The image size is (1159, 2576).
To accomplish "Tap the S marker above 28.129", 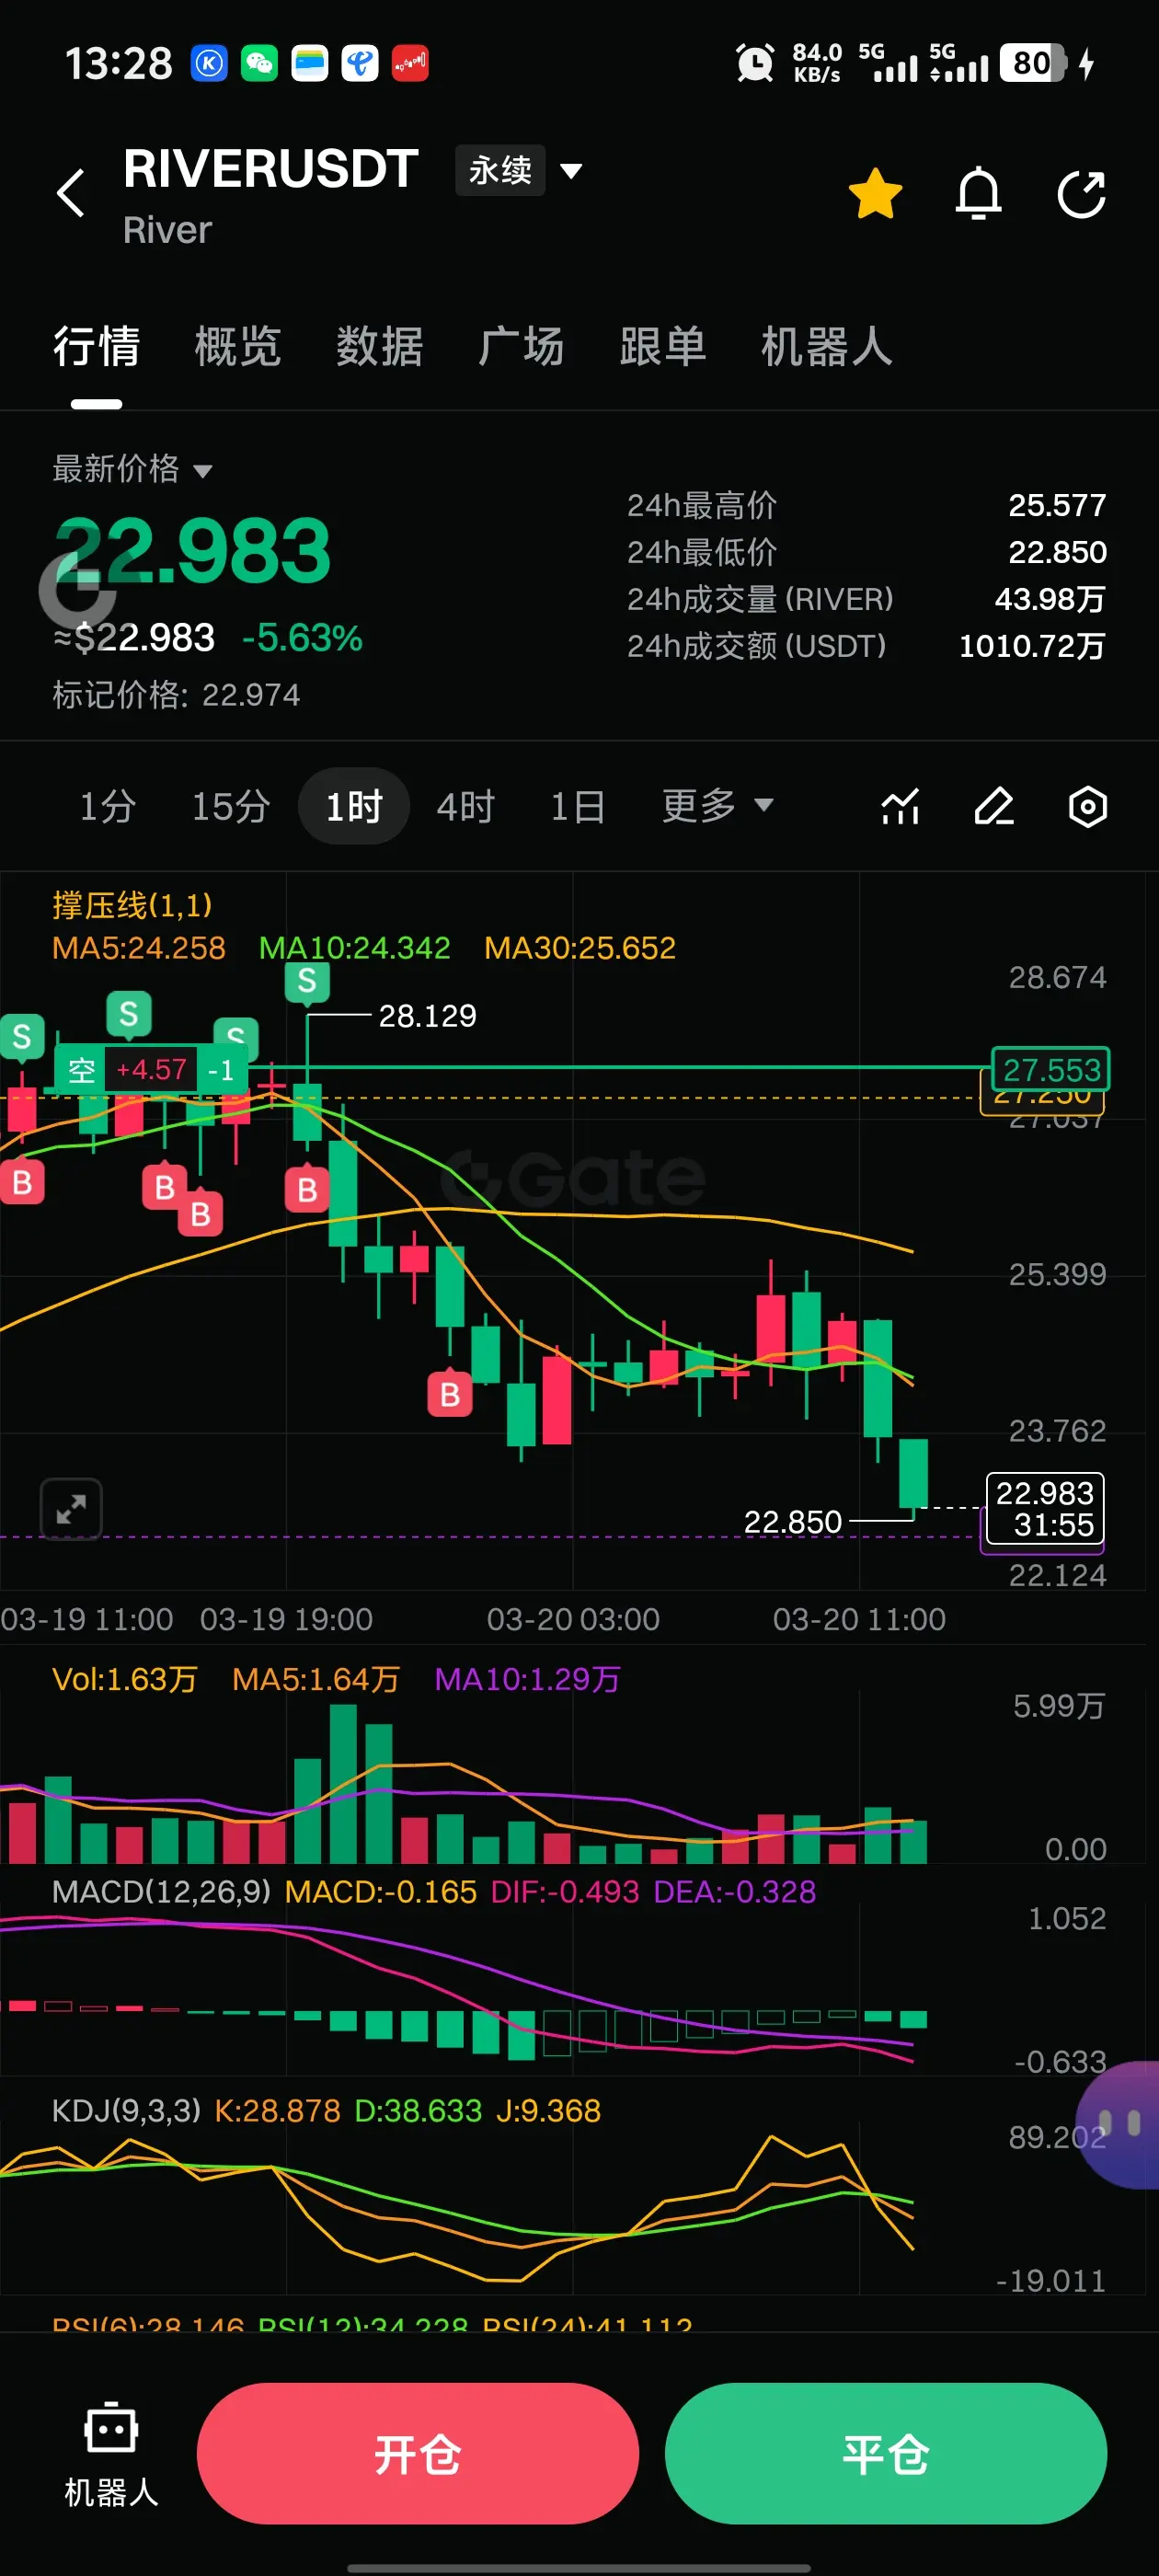I will [x=307, y=981].
